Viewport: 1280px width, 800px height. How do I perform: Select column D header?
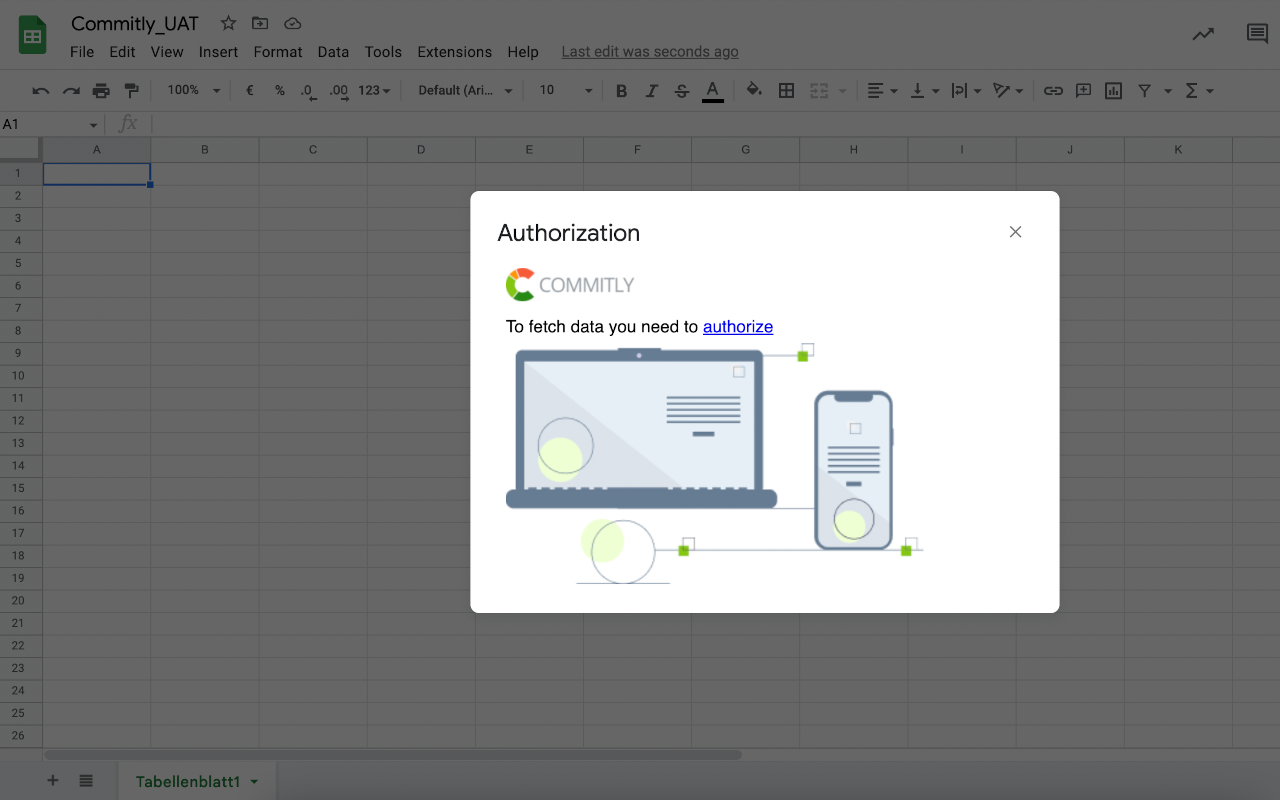point(421,150)
